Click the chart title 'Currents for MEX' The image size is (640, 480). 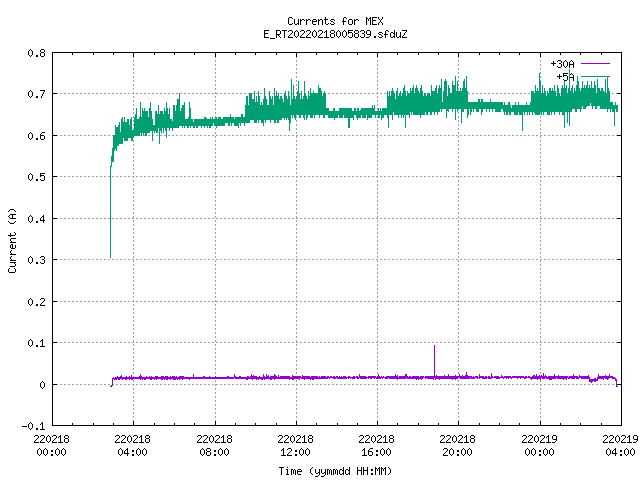tap(335, 21)
